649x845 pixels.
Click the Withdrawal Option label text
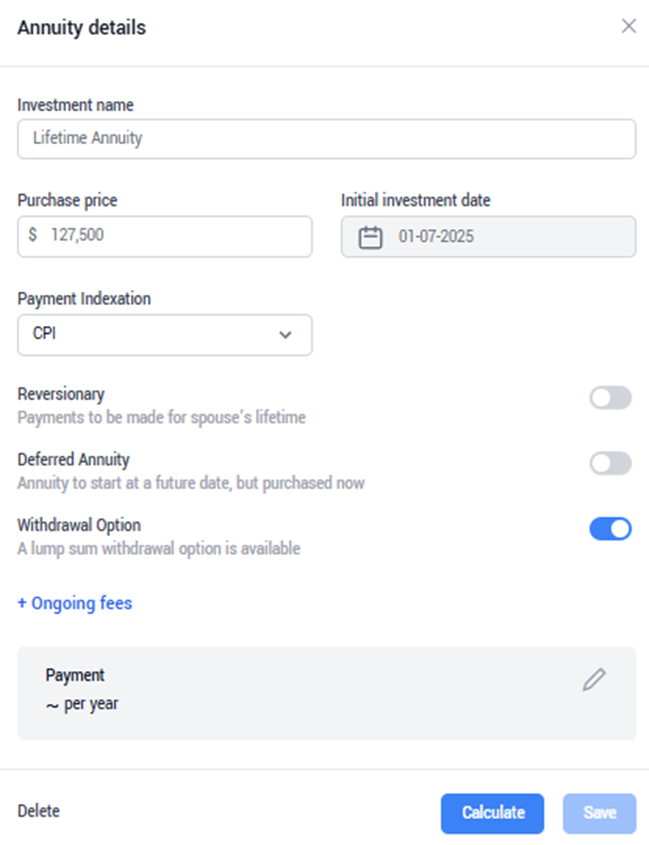click(x=79, y=525)
